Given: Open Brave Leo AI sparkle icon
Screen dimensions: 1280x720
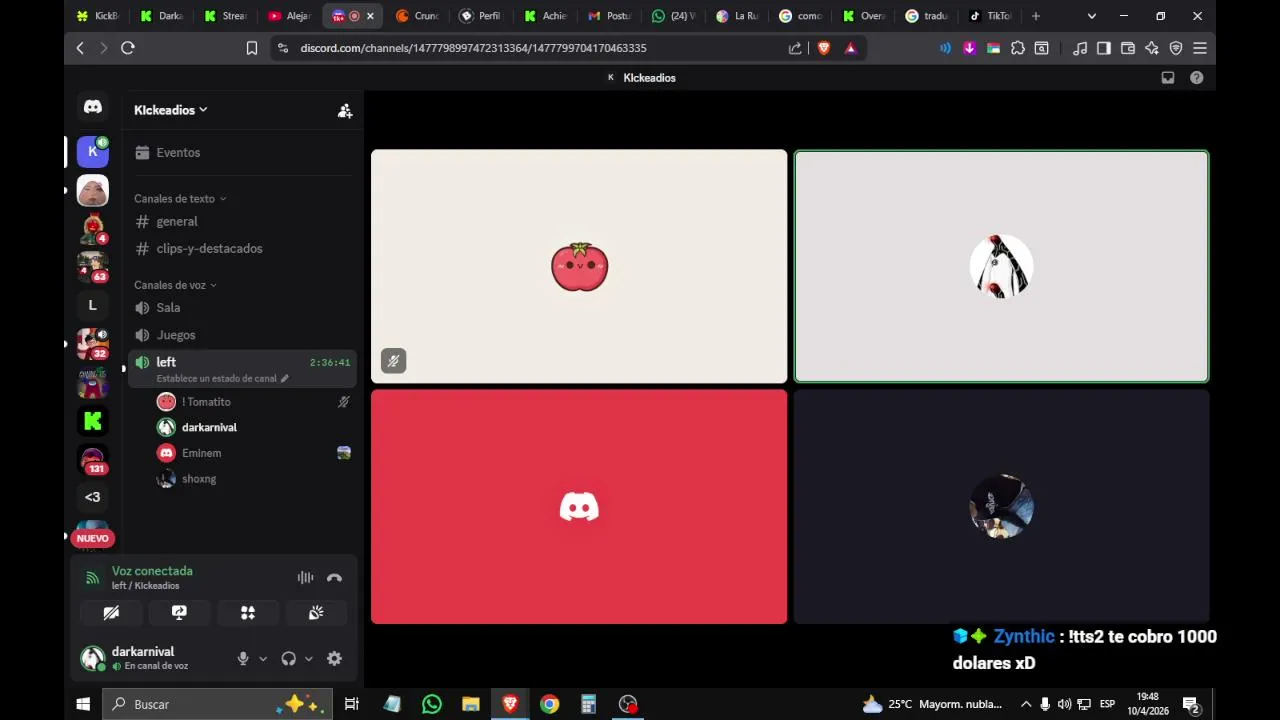Looking at the screenshot, I should (x=1152, y=48).
